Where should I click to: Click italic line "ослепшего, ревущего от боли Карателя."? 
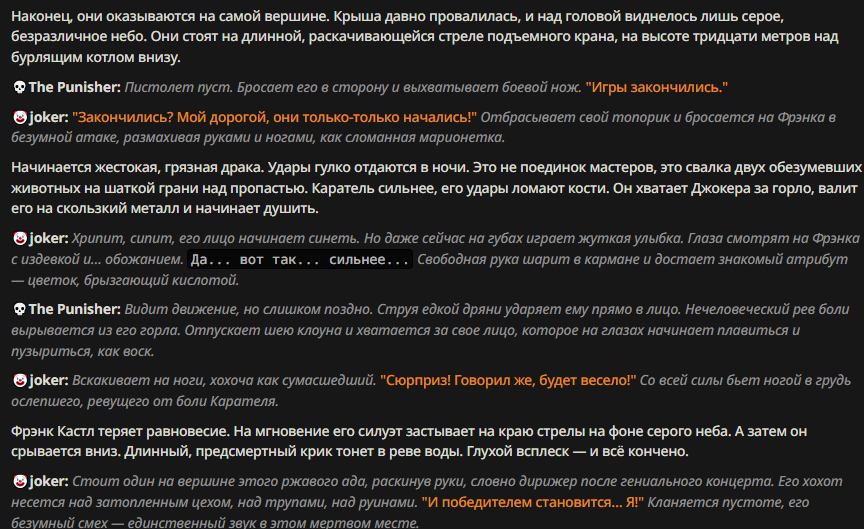[x=145, y=401]
